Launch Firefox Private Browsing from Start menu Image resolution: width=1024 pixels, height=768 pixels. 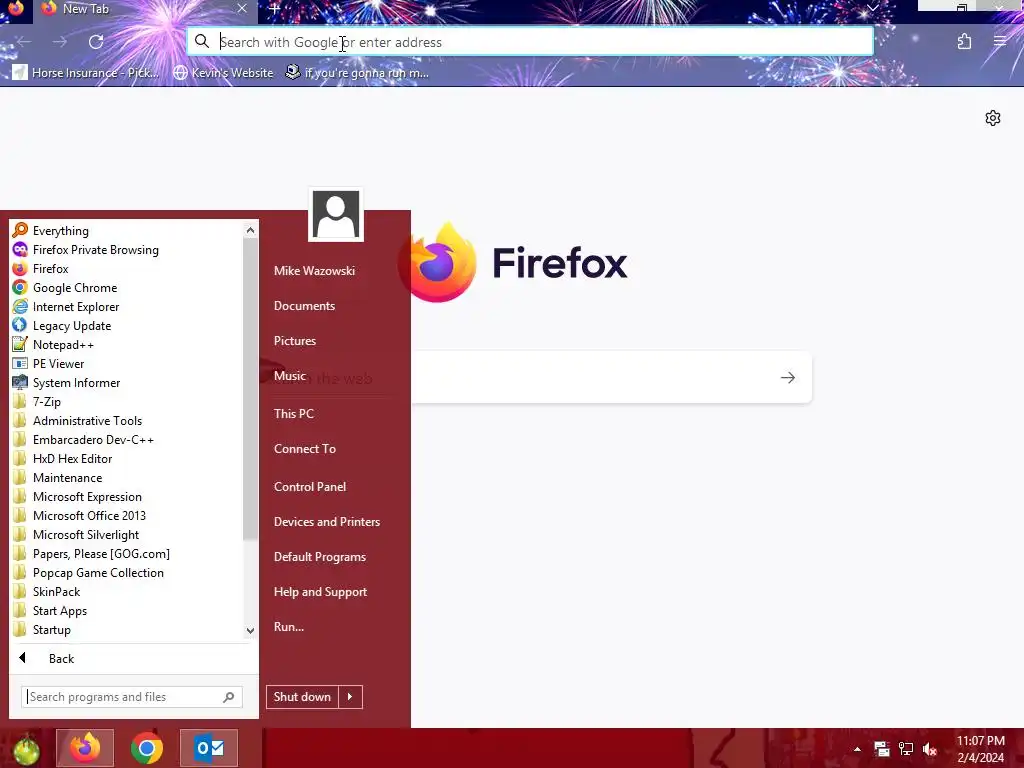tap(95, 249)
